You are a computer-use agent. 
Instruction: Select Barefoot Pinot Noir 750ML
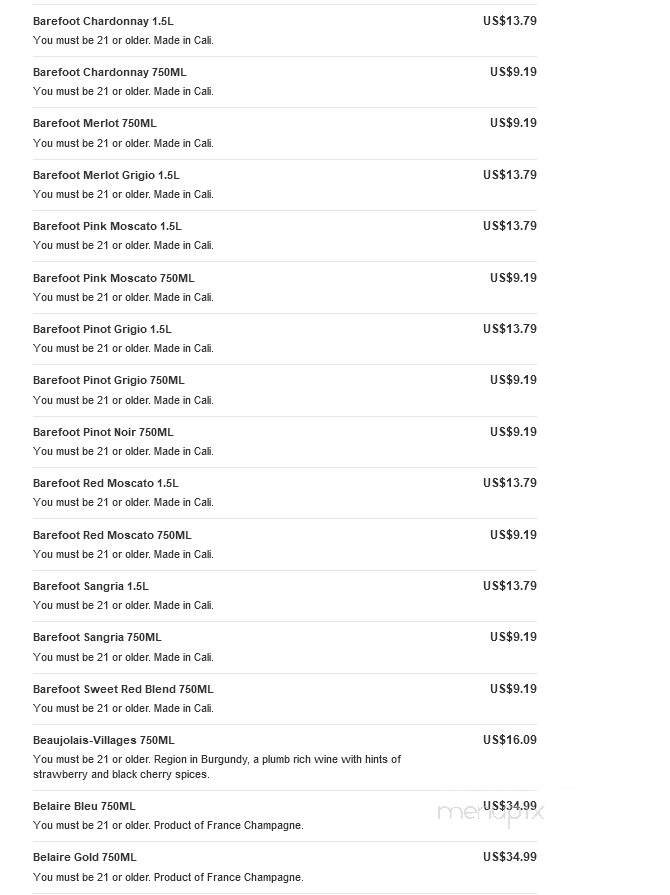pos(103,432)
